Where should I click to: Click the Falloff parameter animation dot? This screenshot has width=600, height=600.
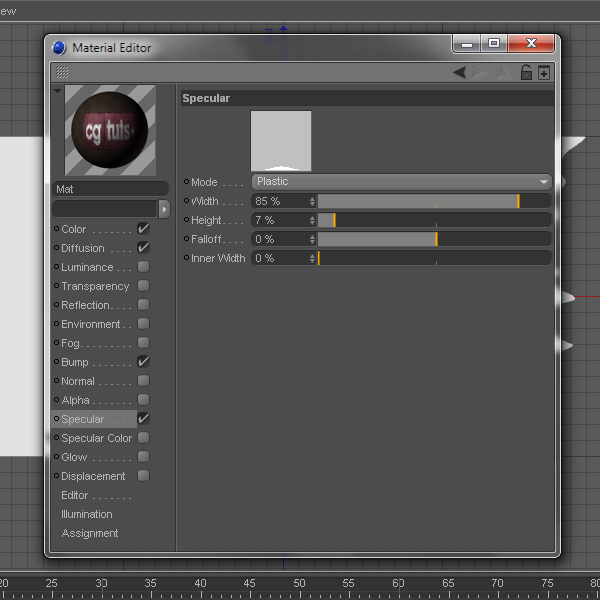pyautogui.click(x=186, y=239)
